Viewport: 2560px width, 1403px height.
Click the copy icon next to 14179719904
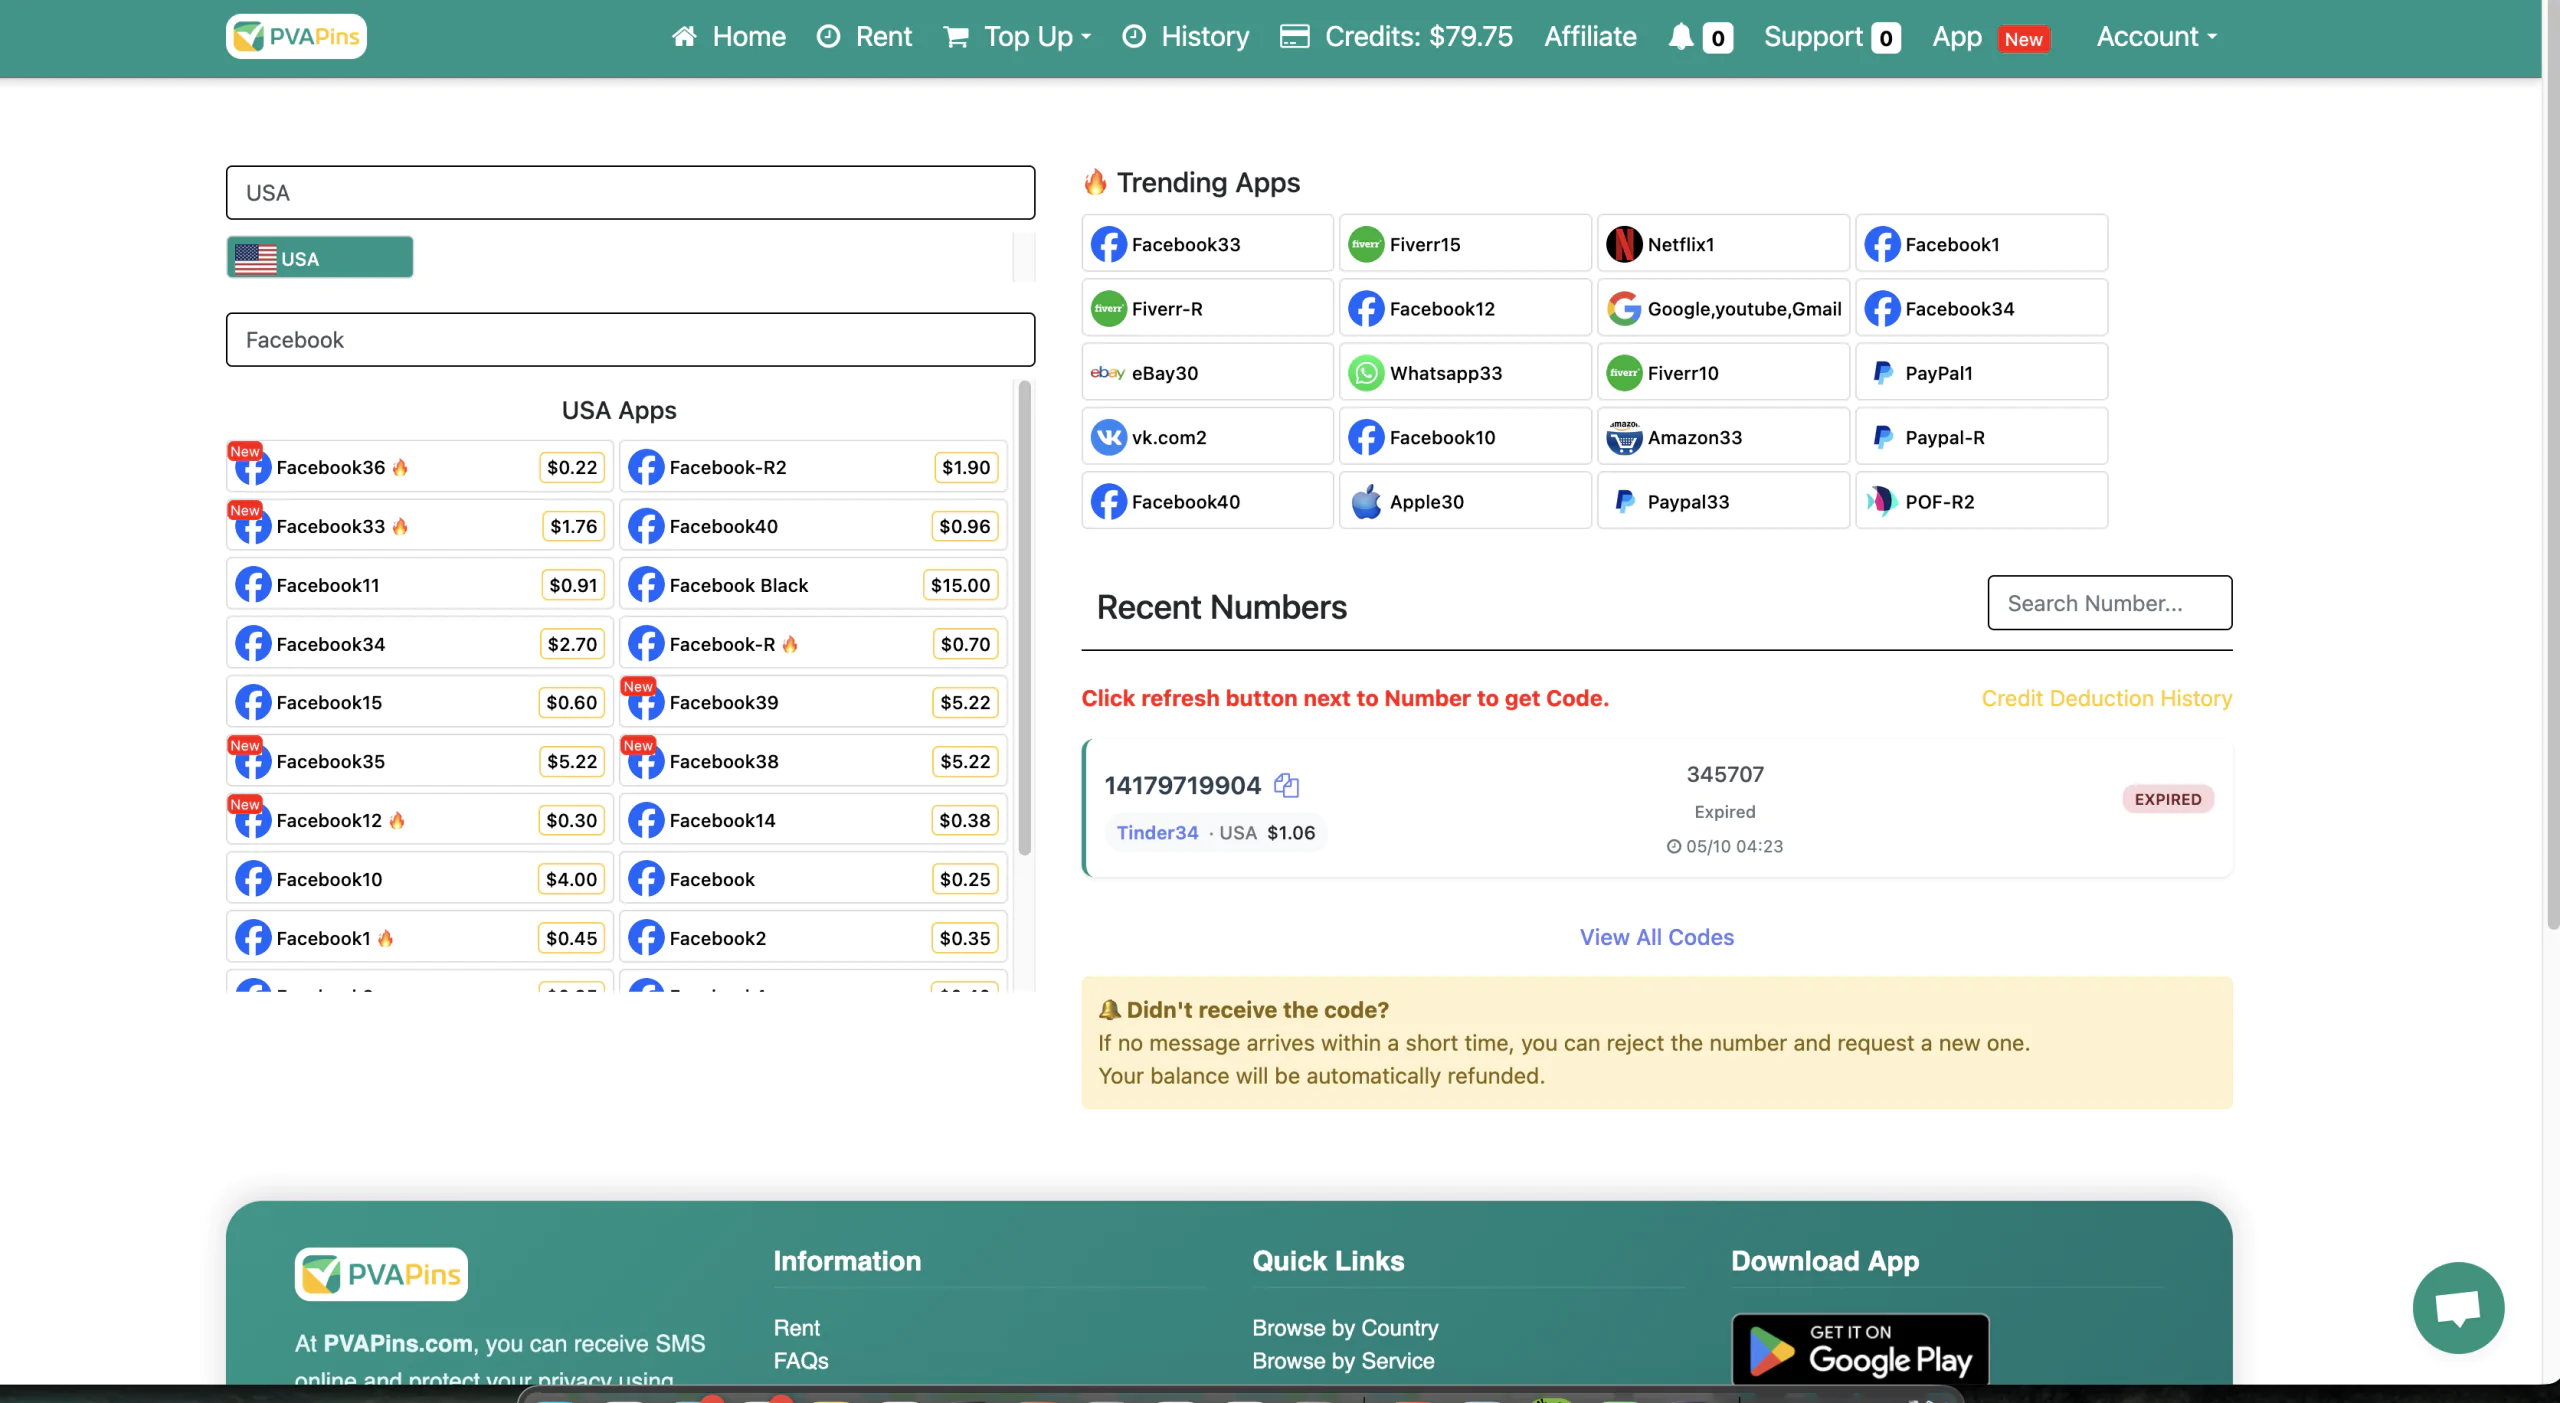point(1286,786)
